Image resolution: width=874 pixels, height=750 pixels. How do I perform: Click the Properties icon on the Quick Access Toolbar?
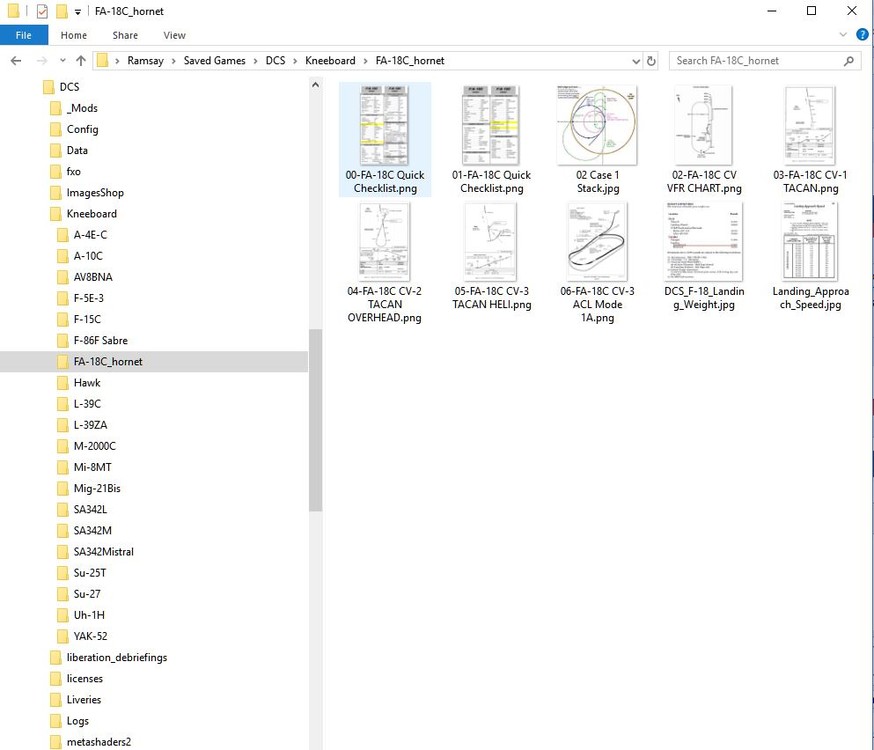(x=42, y=11)
